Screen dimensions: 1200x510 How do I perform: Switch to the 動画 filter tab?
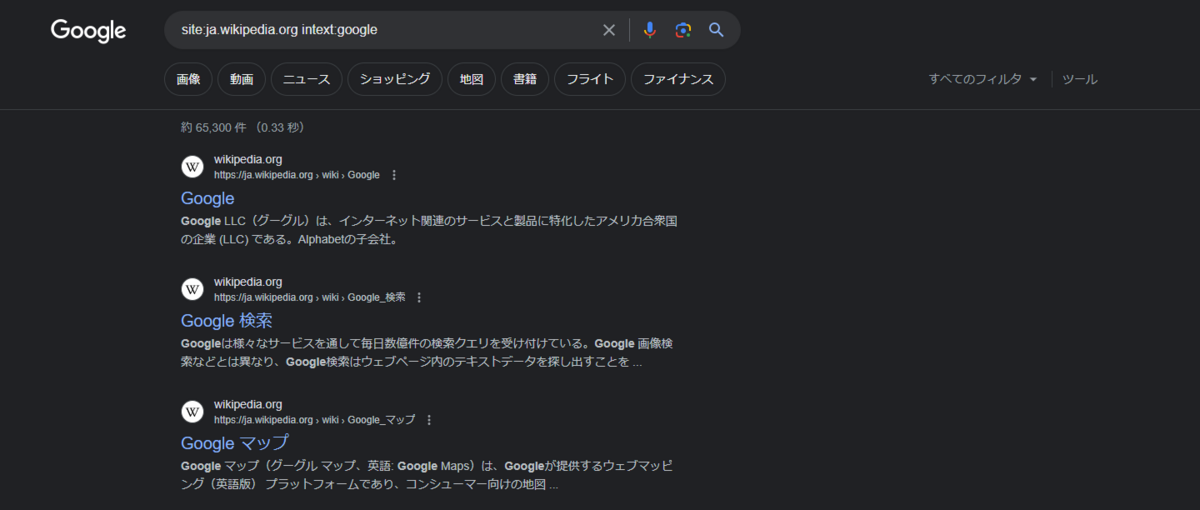click(x=241, y=79)
